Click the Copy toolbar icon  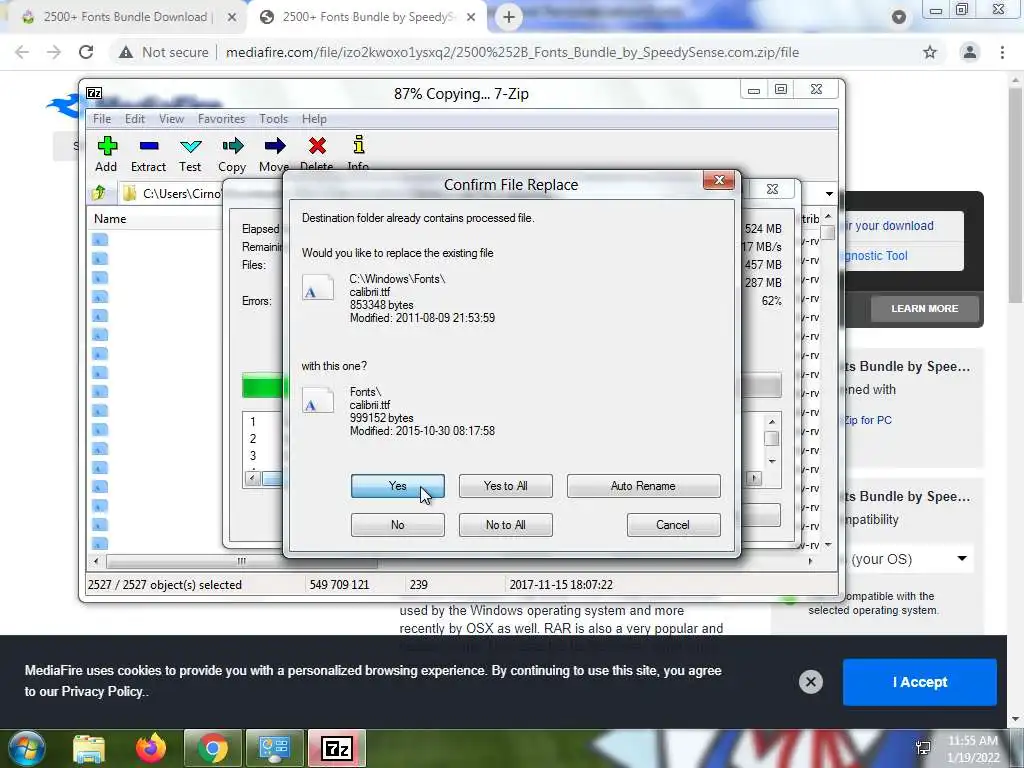[232, 146]
